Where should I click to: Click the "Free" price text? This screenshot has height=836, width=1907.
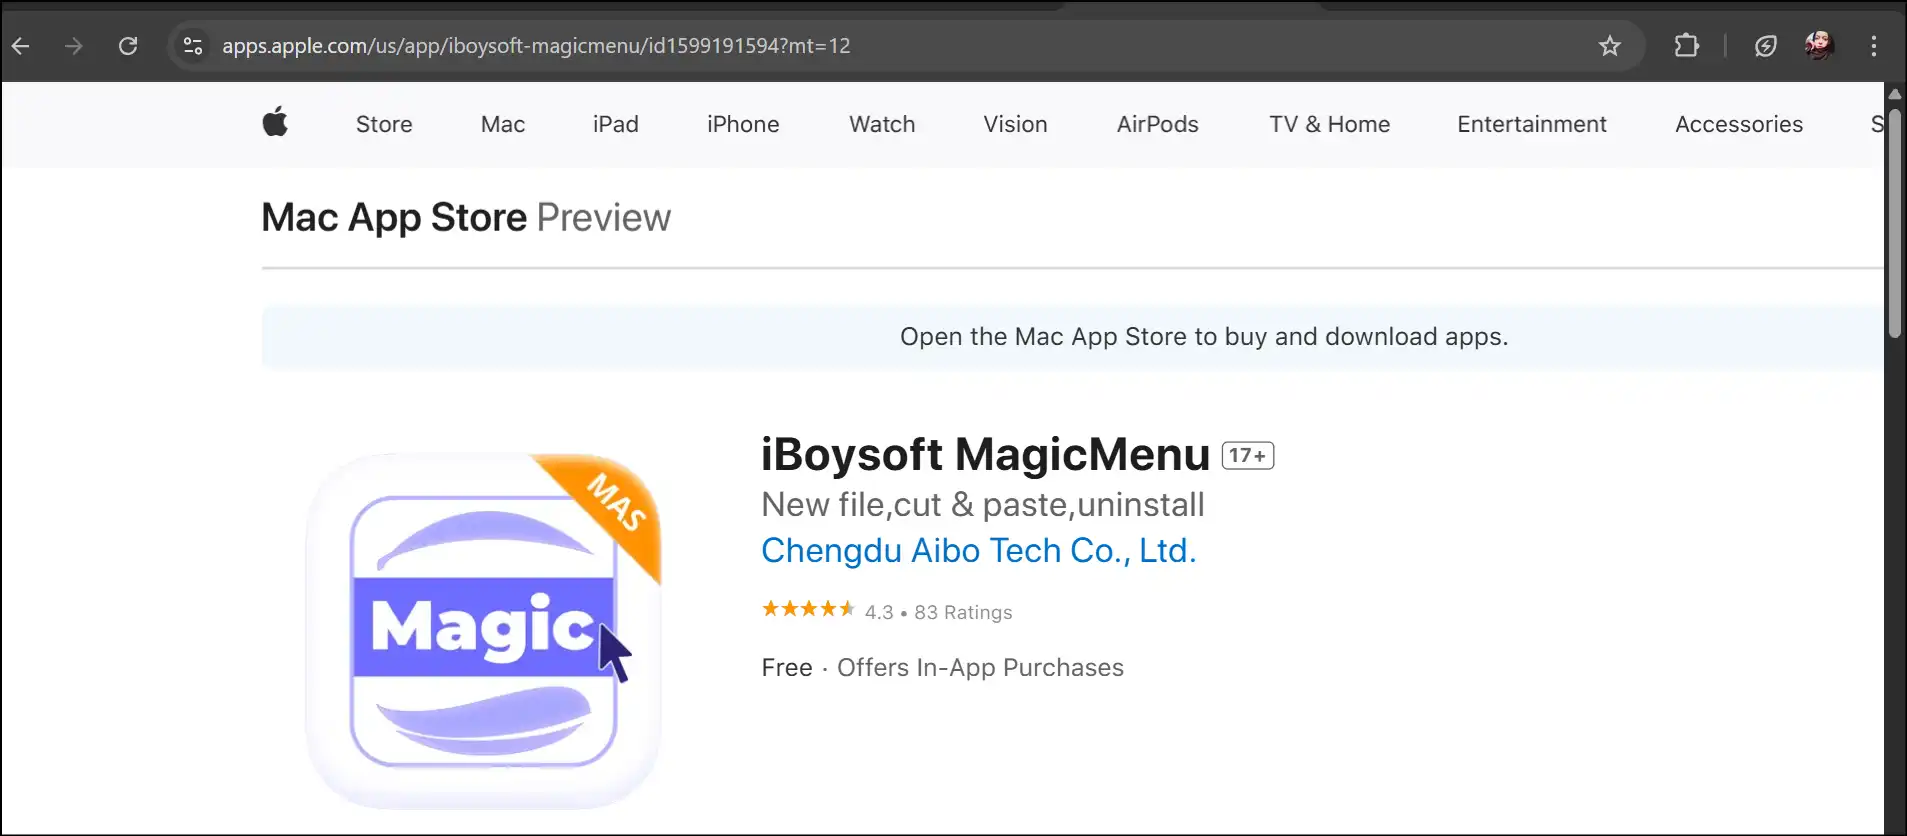pyautogui.click(x=787, y=668)
